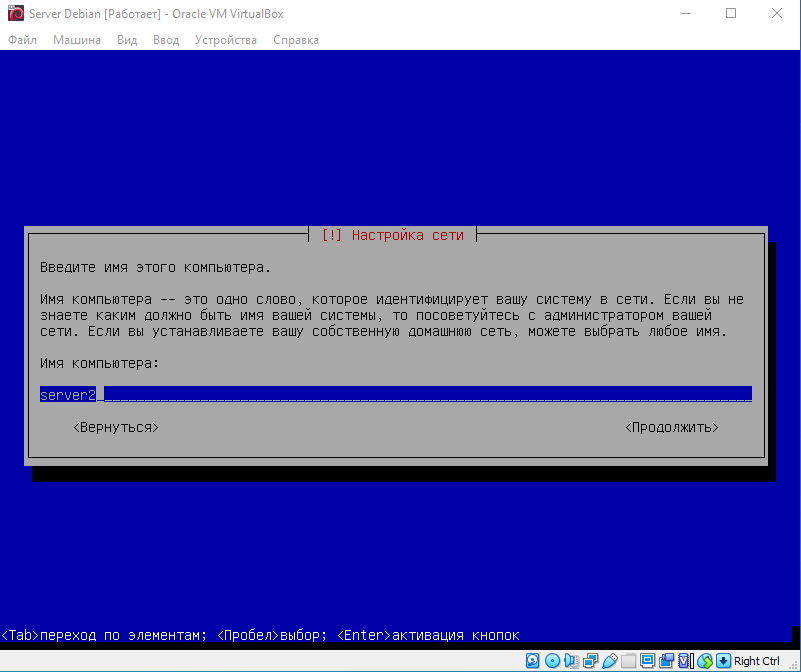Click the shared folders status icon

coord(628,661)
